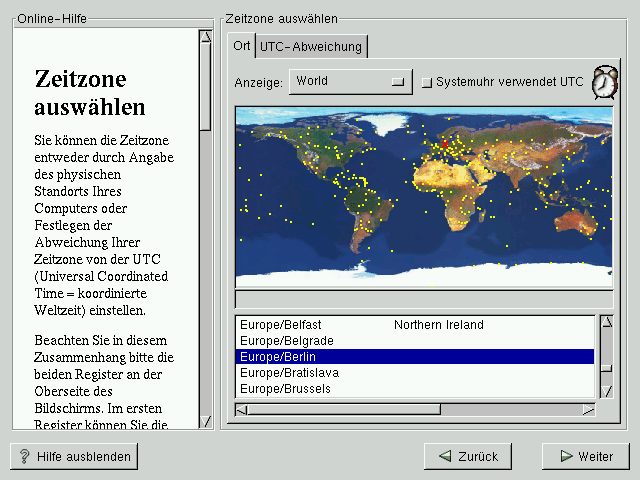Click the right arrow icon on Weiter
The image size is (640, 480).
tap(566, 456)
